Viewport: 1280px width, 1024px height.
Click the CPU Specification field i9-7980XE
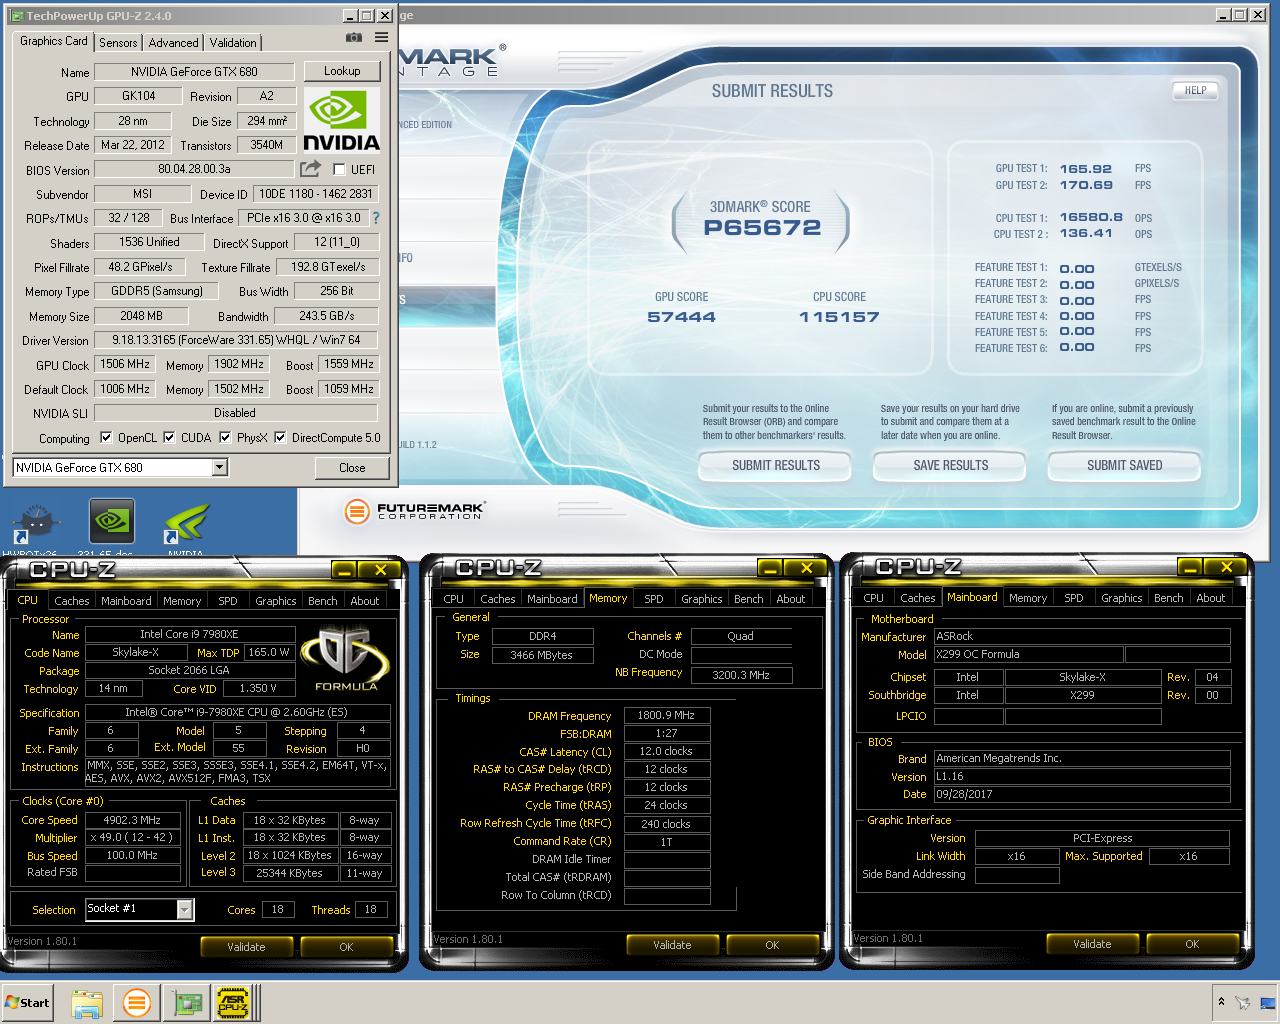coord(236,712)
